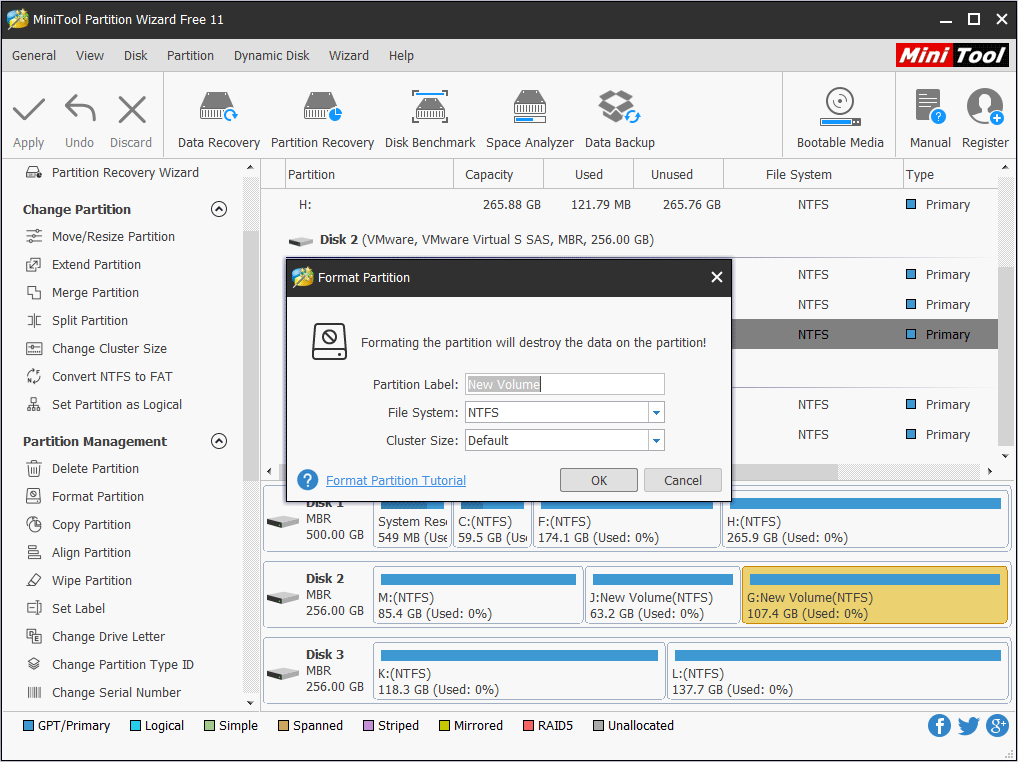This screenshot has width=1018, height=762.
Task: Collapse the Change Partition section
Action: point(219,209)
